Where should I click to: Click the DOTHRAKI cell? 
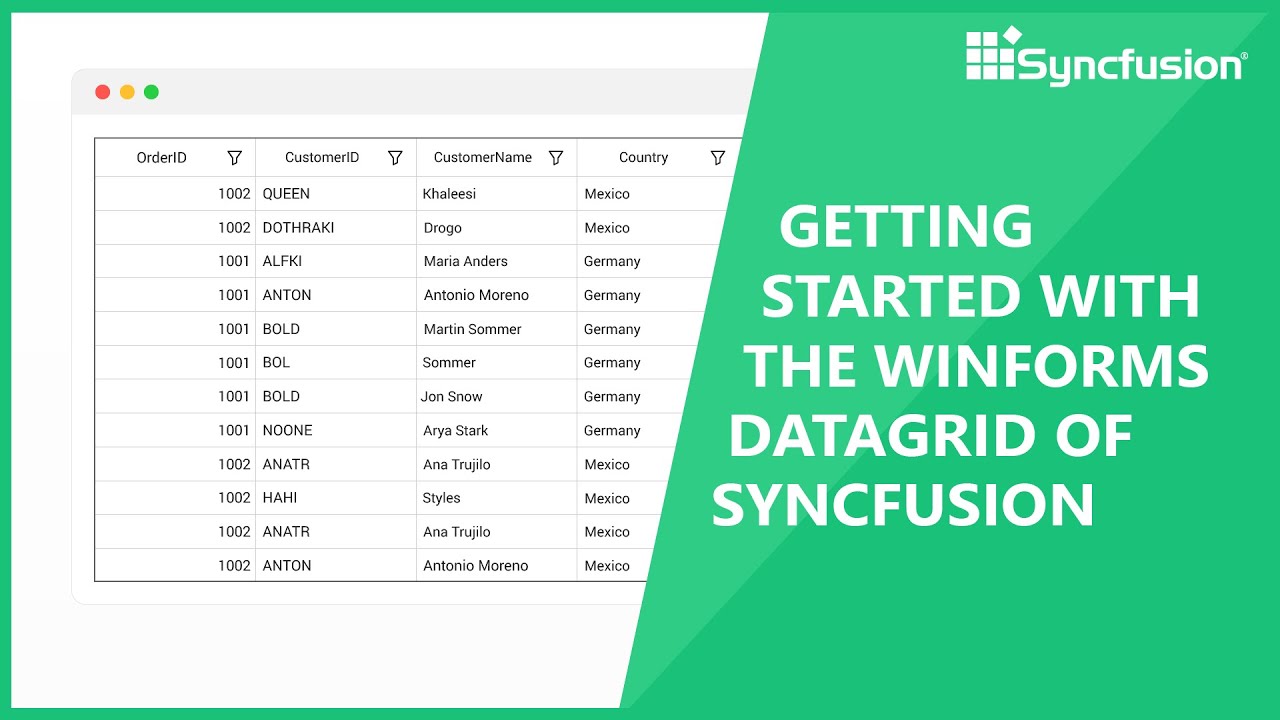point(336,228)
